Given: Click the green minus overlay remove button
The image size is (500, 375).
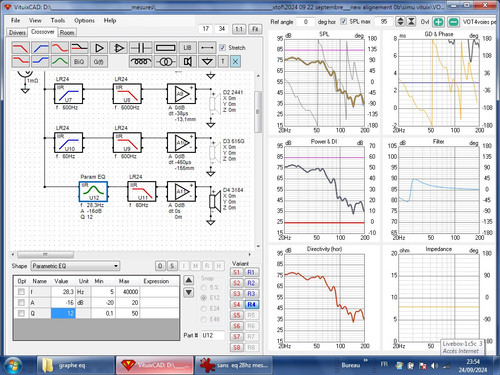Looking at the screenshot, I should click(453, 22).
